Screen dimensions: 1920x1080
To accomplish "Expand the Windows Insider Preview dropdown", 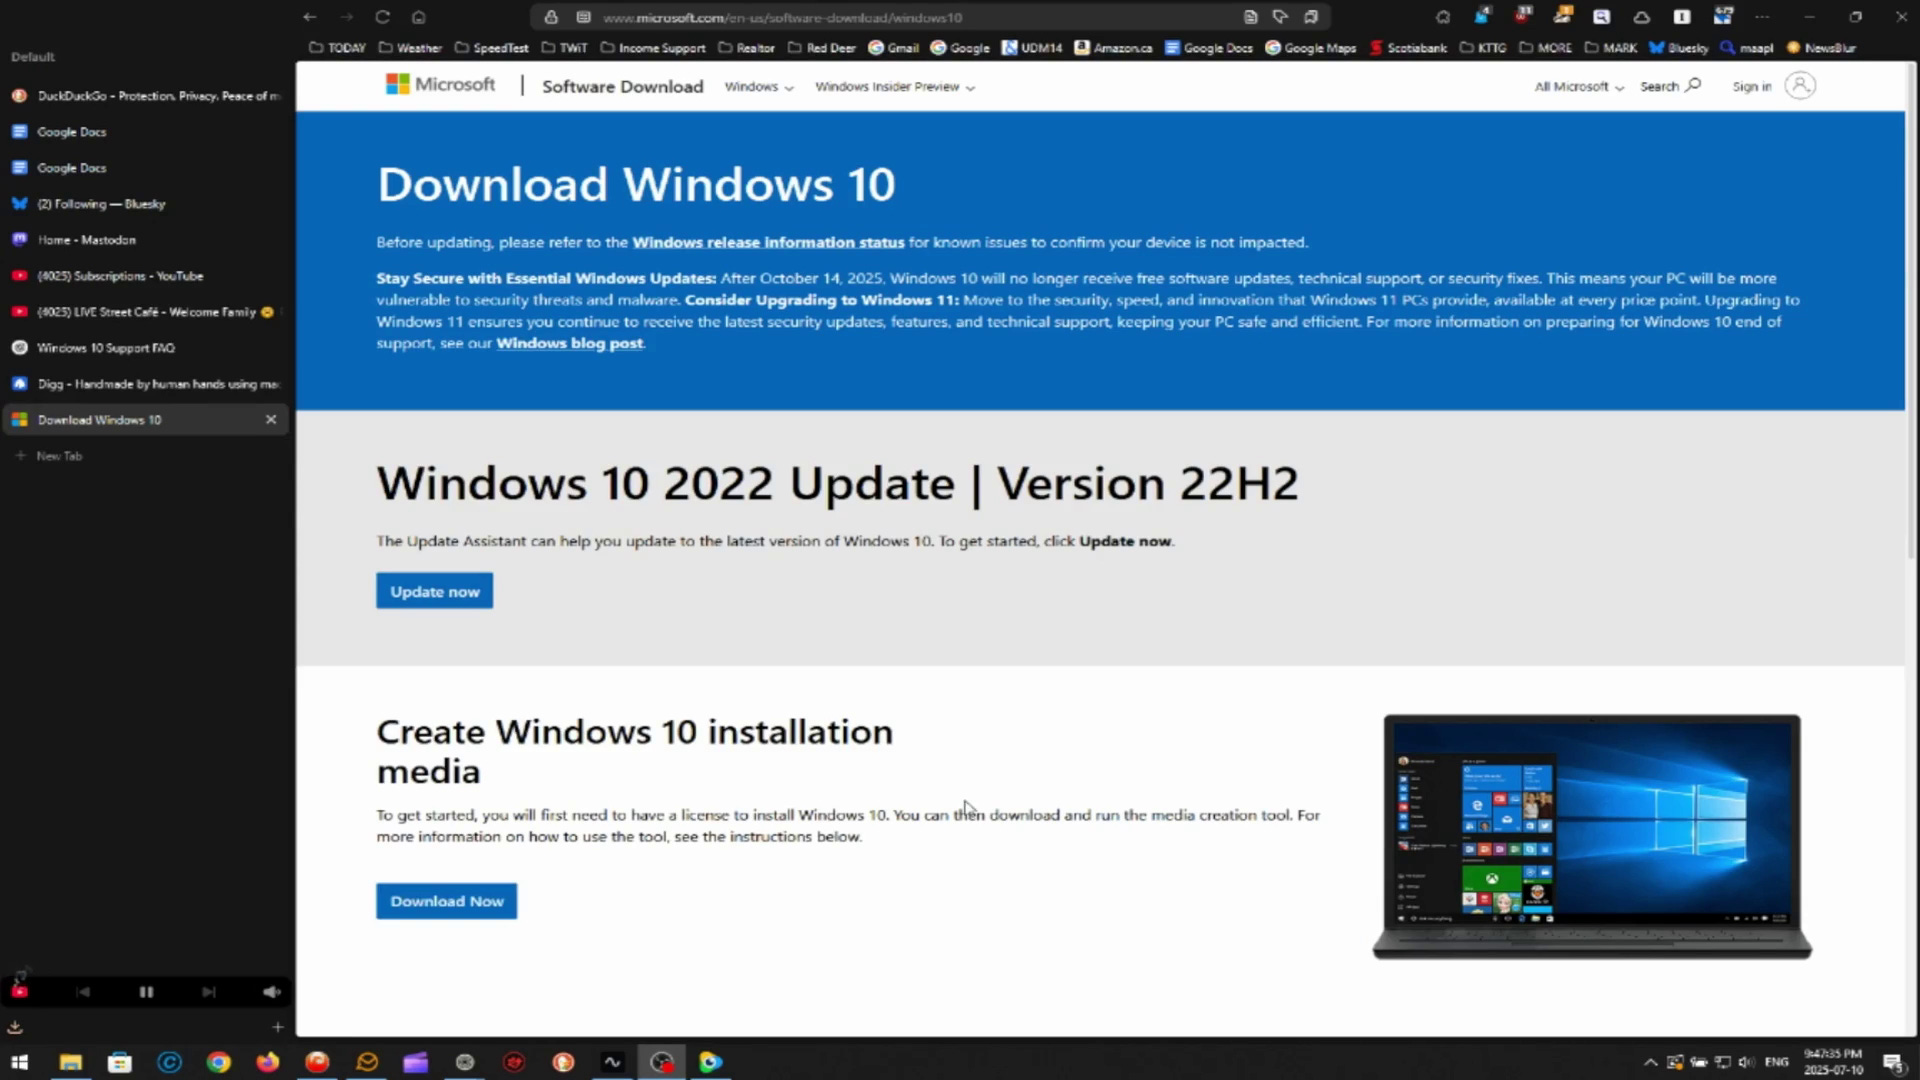I will point(895,87).
